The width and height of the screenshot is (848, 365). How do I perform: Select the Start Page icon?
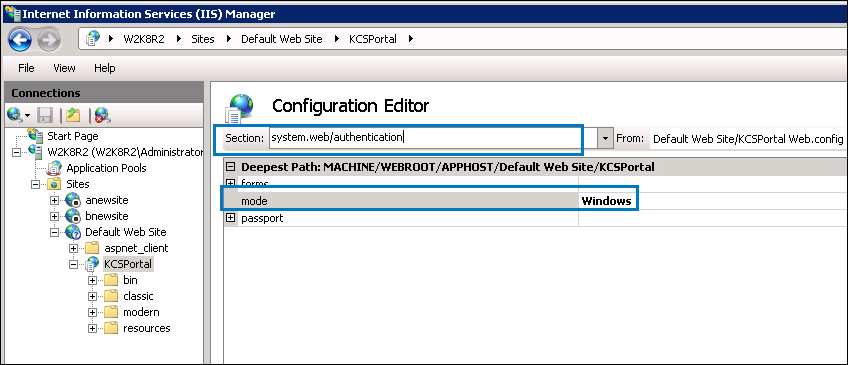pos(36,135)
